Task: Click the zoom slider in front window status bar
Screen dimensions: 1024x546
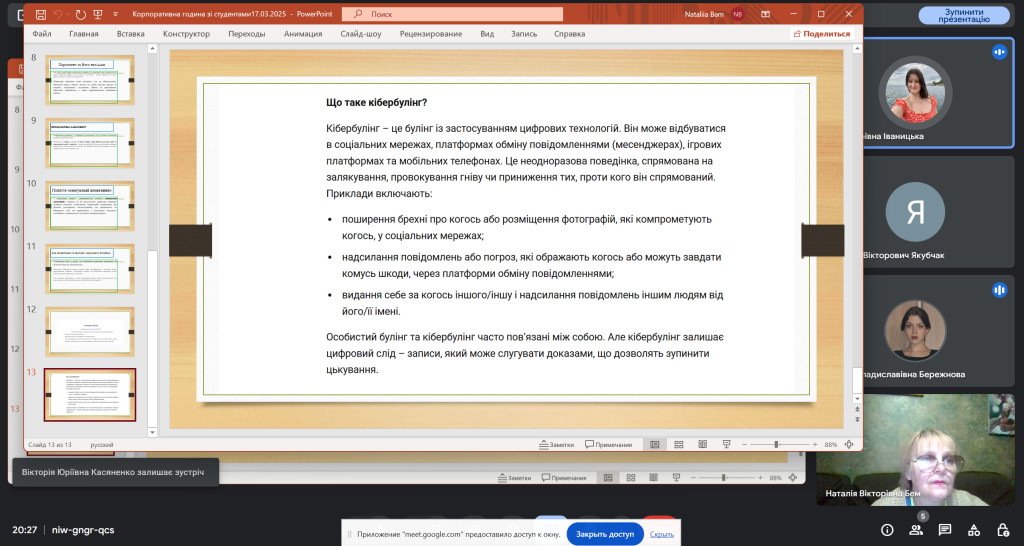Action: pyautogui.click(x=777, y=444)
